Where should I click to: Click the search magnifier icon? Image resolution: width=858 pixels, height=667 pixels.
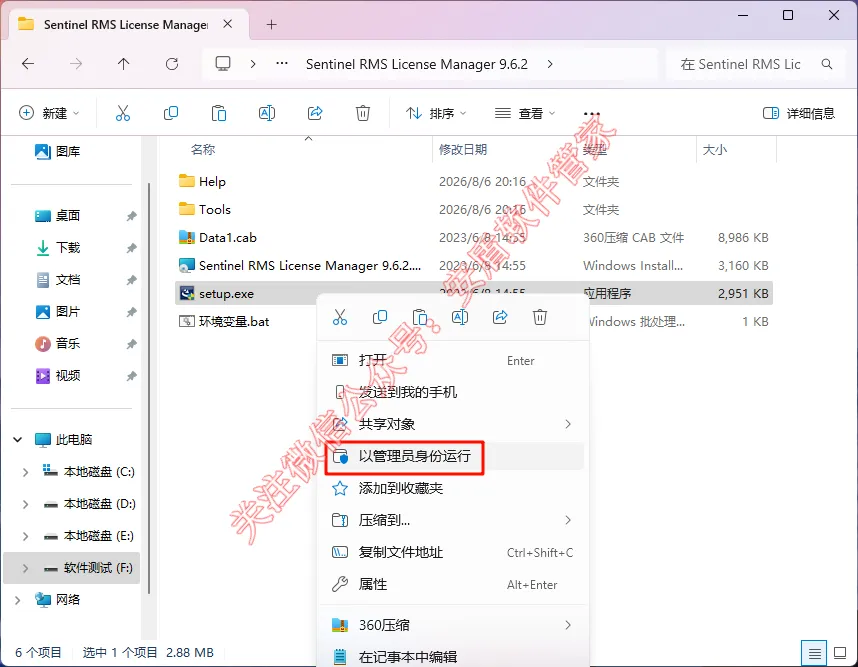click(827, 64)
